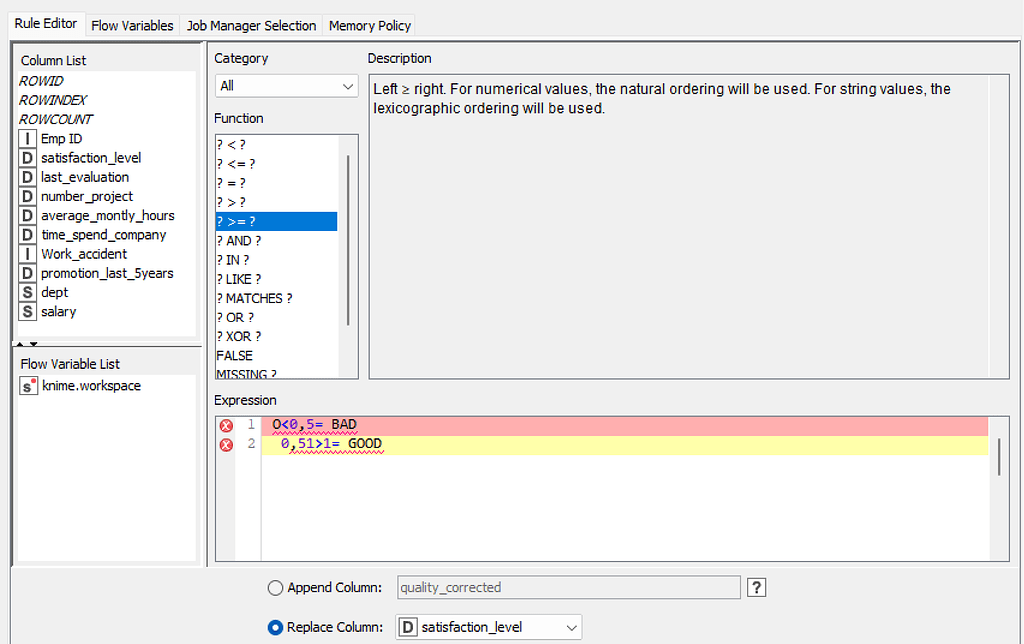Viewport: 1024px width, 644px height.
Task: Click the error icon on expression line 2
Action: (x=225, y=444)
